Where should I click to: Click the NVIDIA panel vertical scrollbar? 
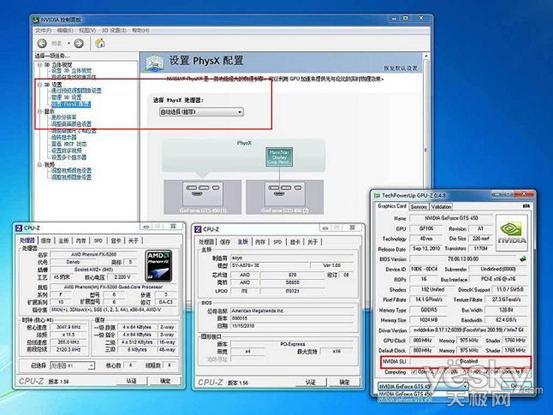tap(426, 122)
